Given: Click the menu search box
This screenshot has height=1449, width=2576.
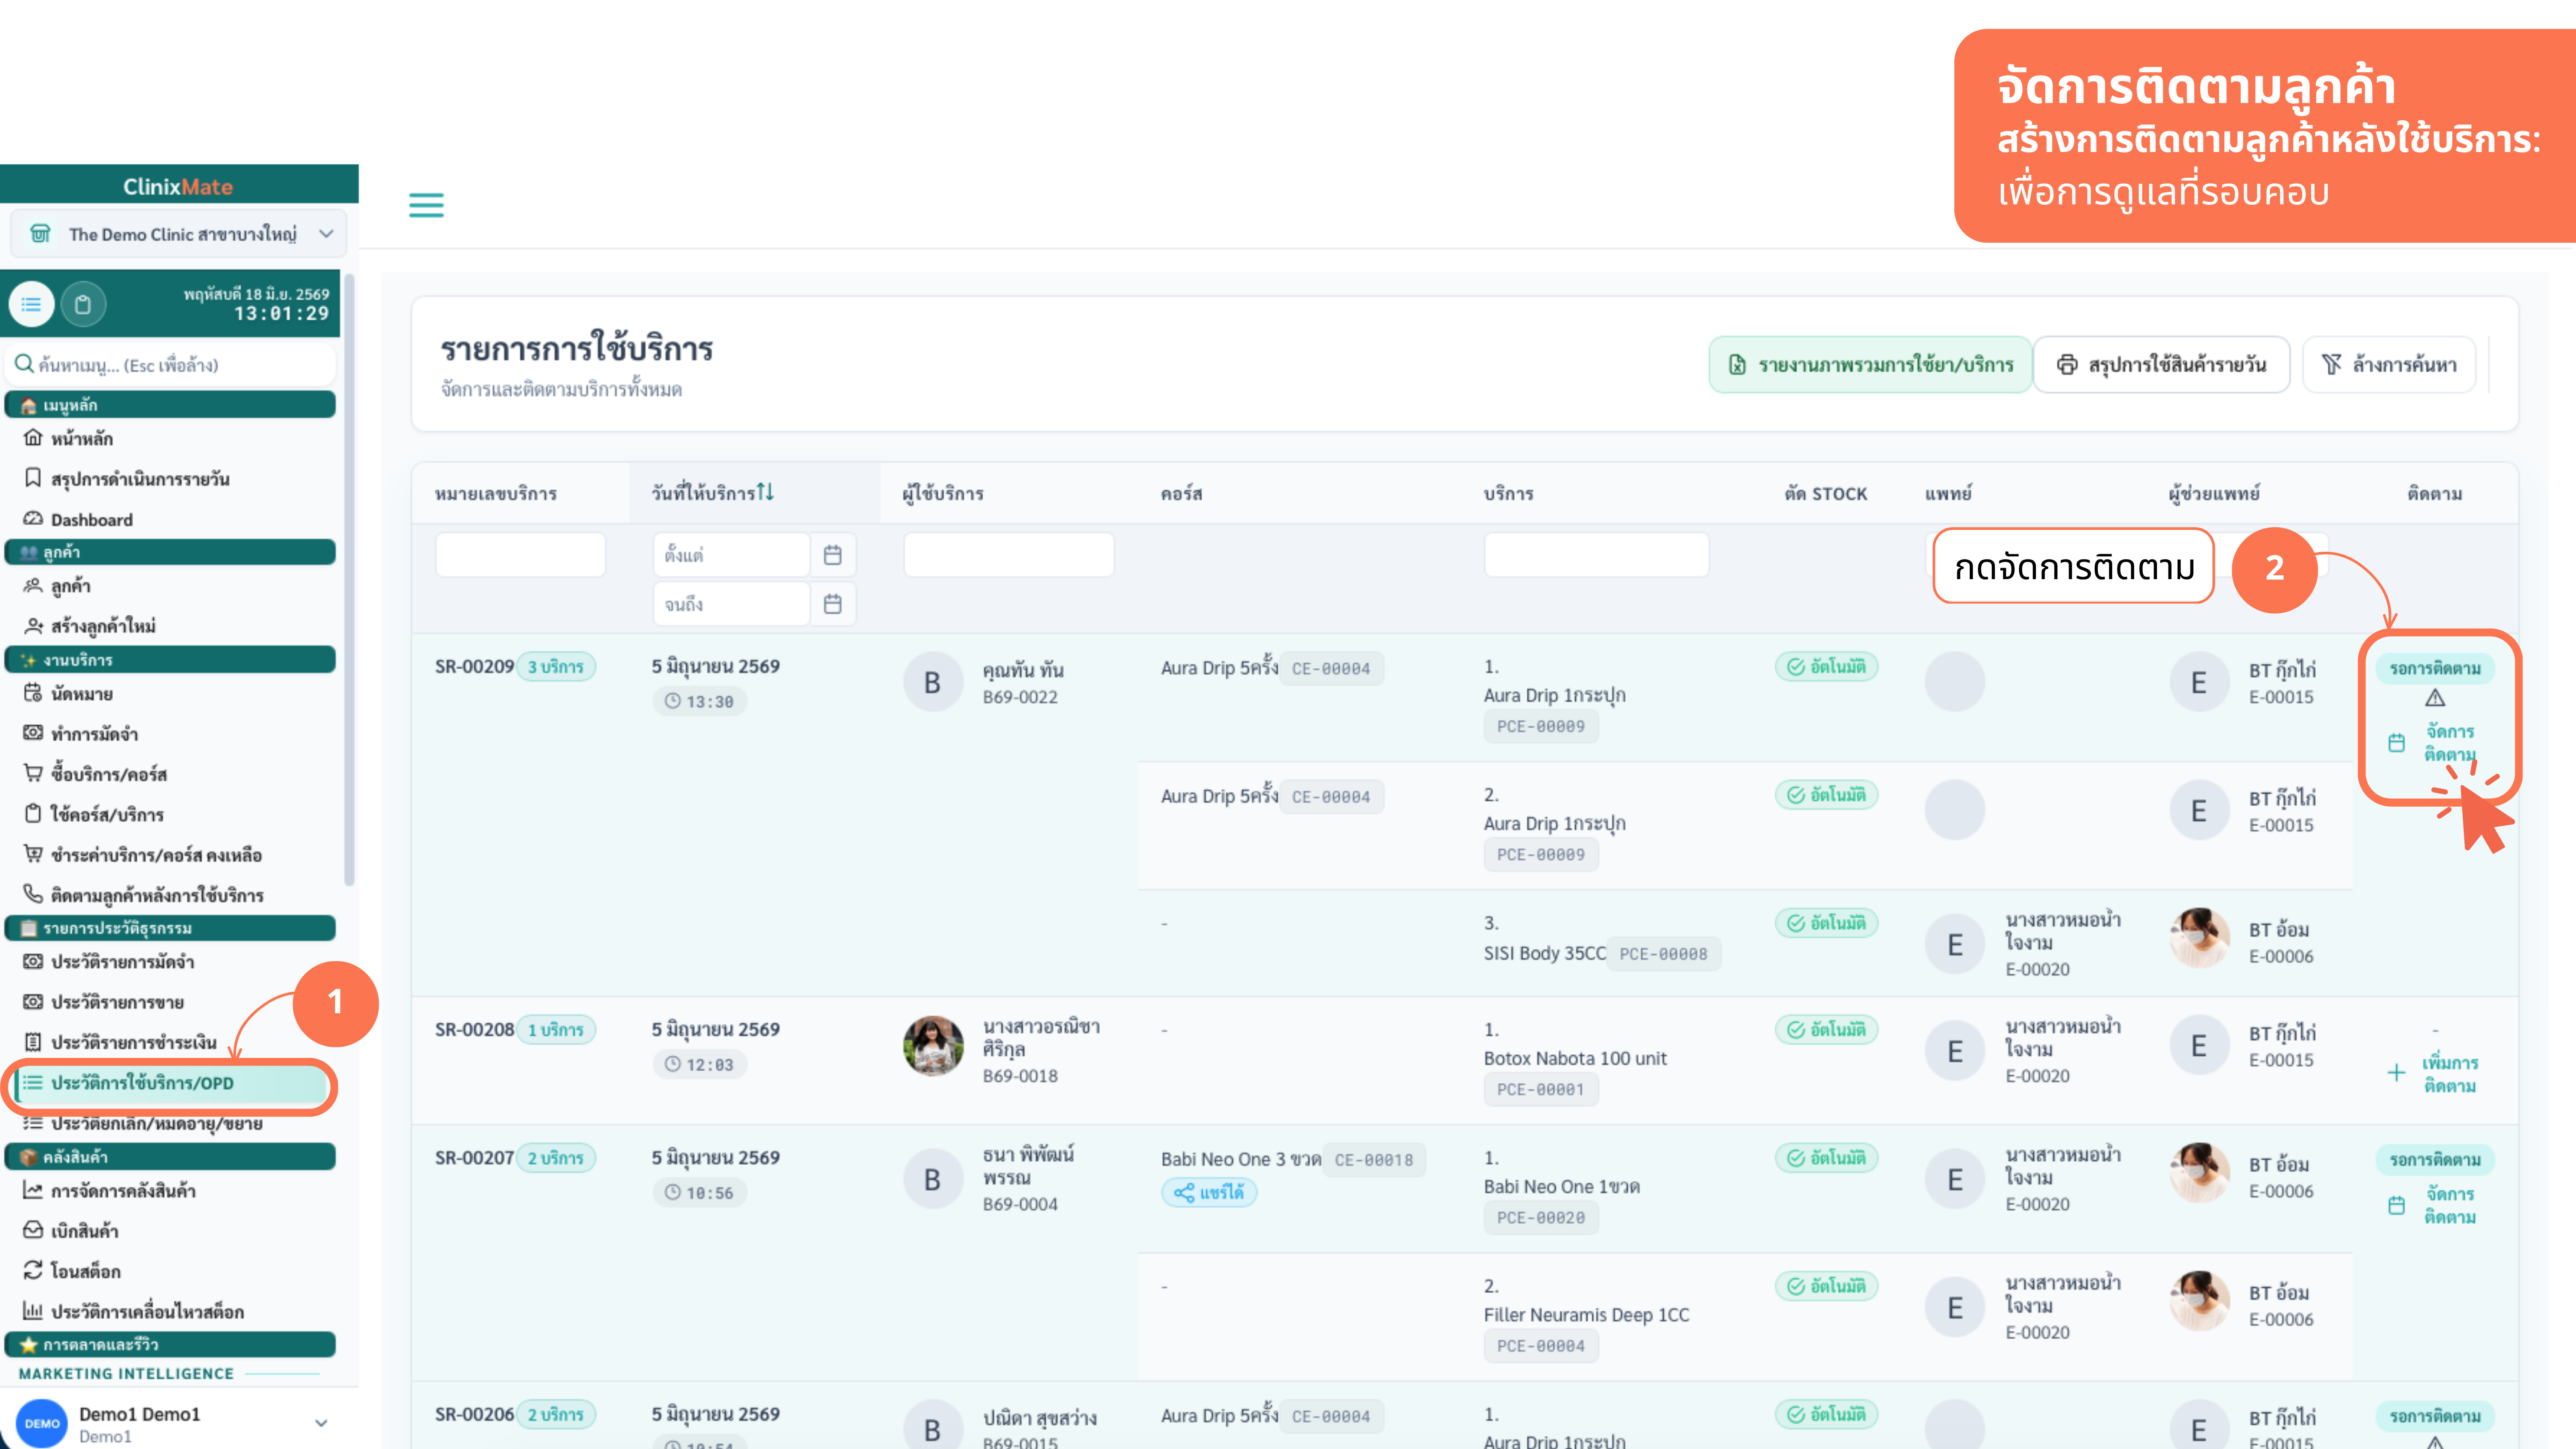Looking at the screenshot, I should click(x=170, y=364).
